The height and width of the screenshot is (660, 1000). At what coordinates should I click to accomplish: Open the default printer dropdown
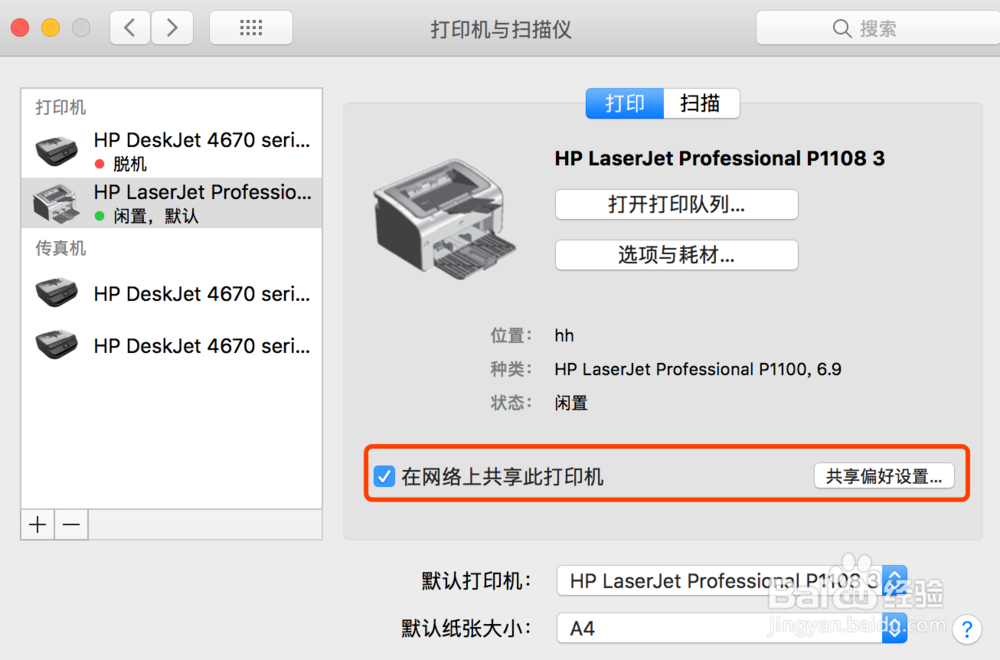(x=731, y=581)
